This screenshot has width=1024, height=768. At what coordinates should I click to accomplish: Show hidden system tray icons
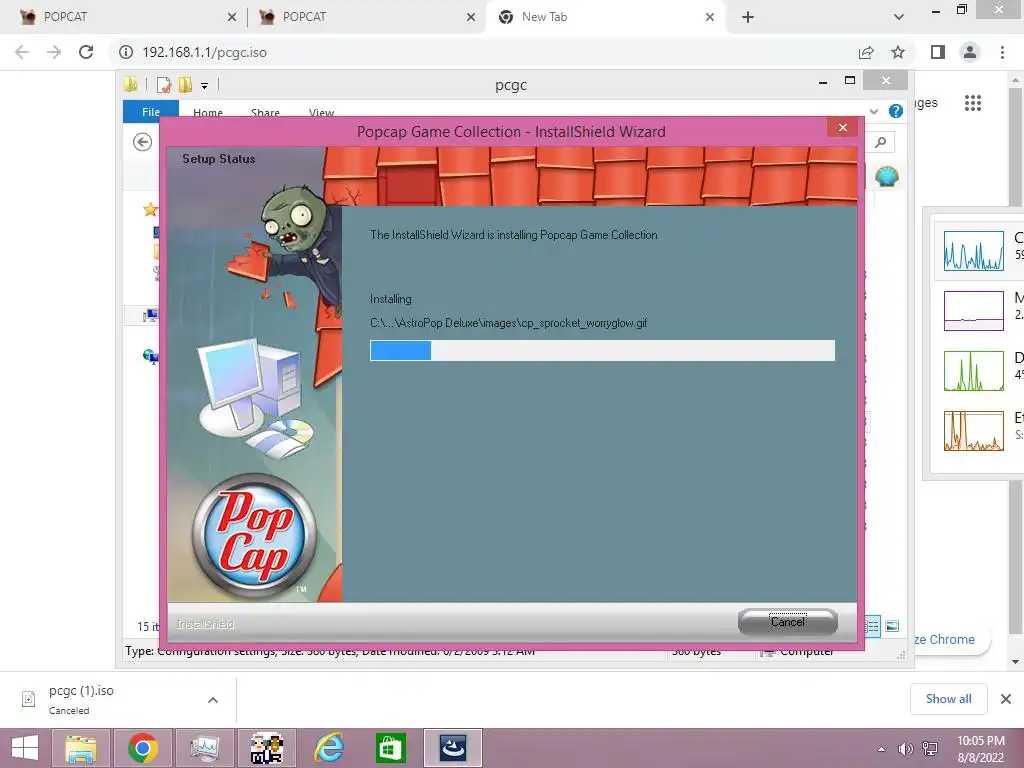click(x=882, y=749)
